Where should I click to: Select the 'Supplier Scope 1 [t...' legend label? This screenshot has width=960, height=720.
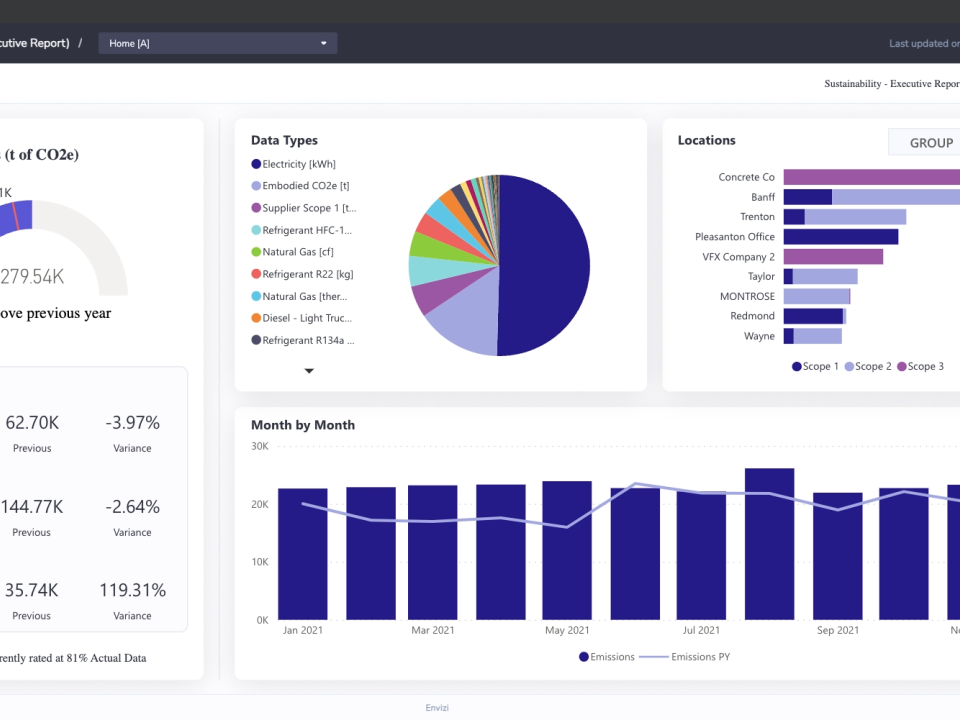pos(309,208)
